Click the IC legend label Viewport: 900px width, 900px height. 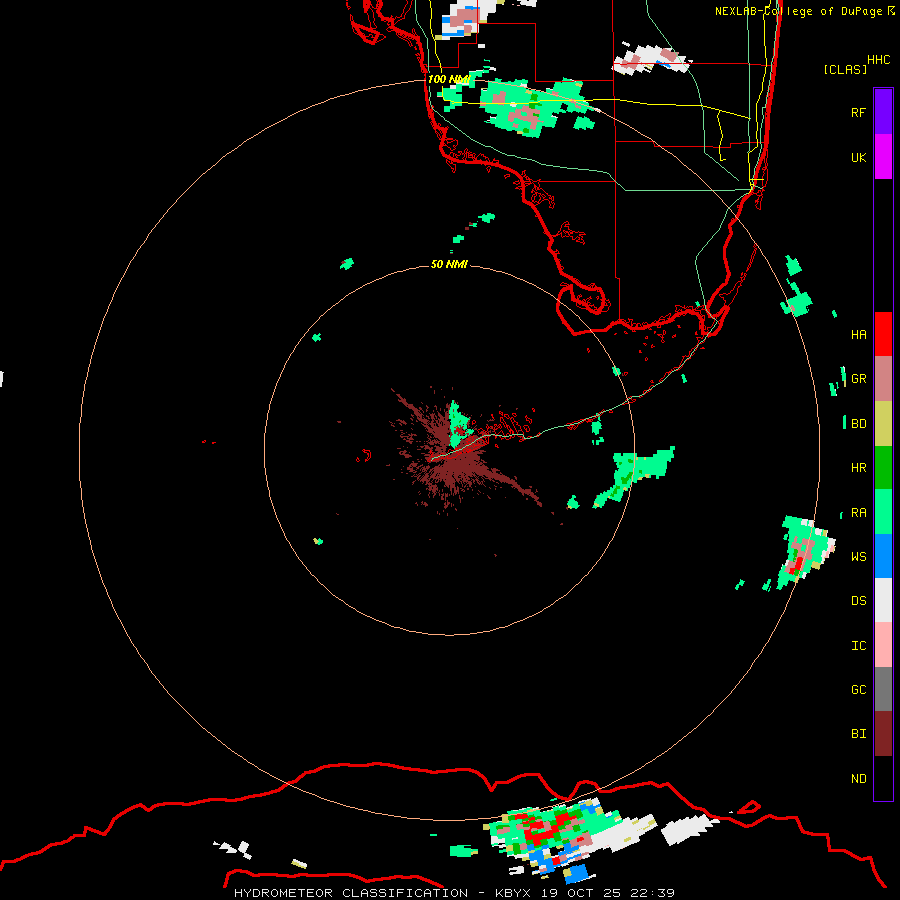pos(858,646)
